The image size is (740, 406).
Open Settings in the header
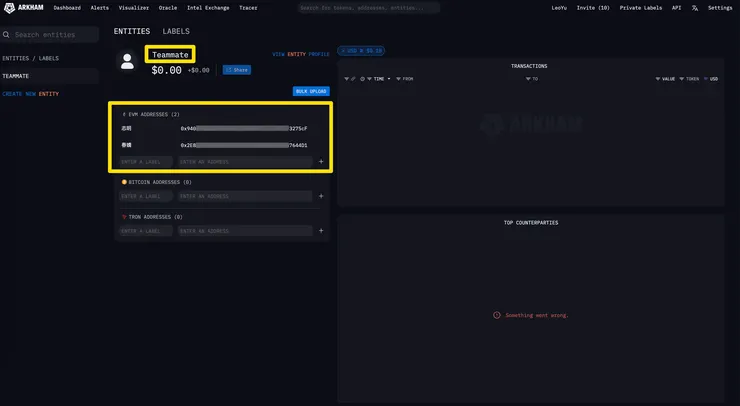pos(720,8)
